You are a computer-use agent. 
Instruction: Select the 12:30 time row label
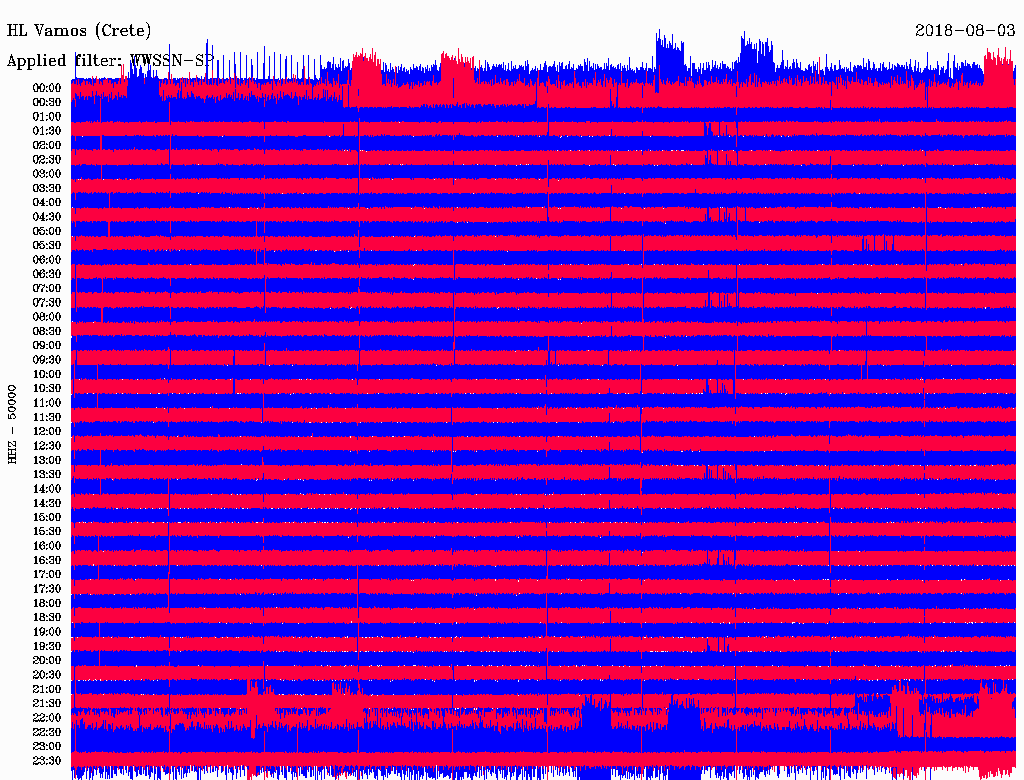47,446
